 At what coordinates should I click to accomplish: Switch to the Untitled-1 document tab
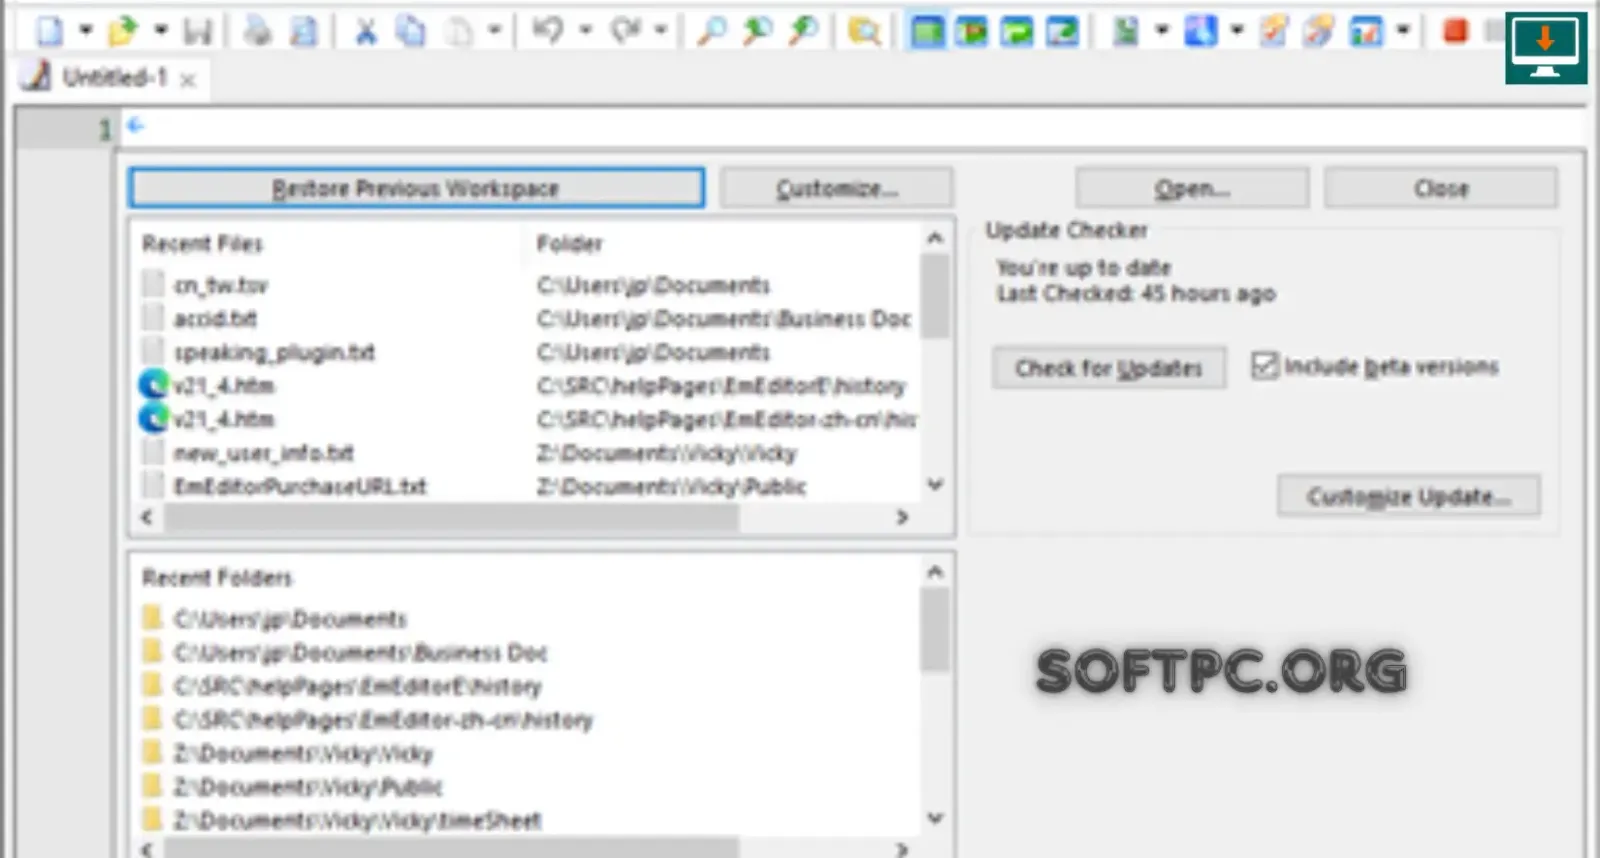[113, 77]
